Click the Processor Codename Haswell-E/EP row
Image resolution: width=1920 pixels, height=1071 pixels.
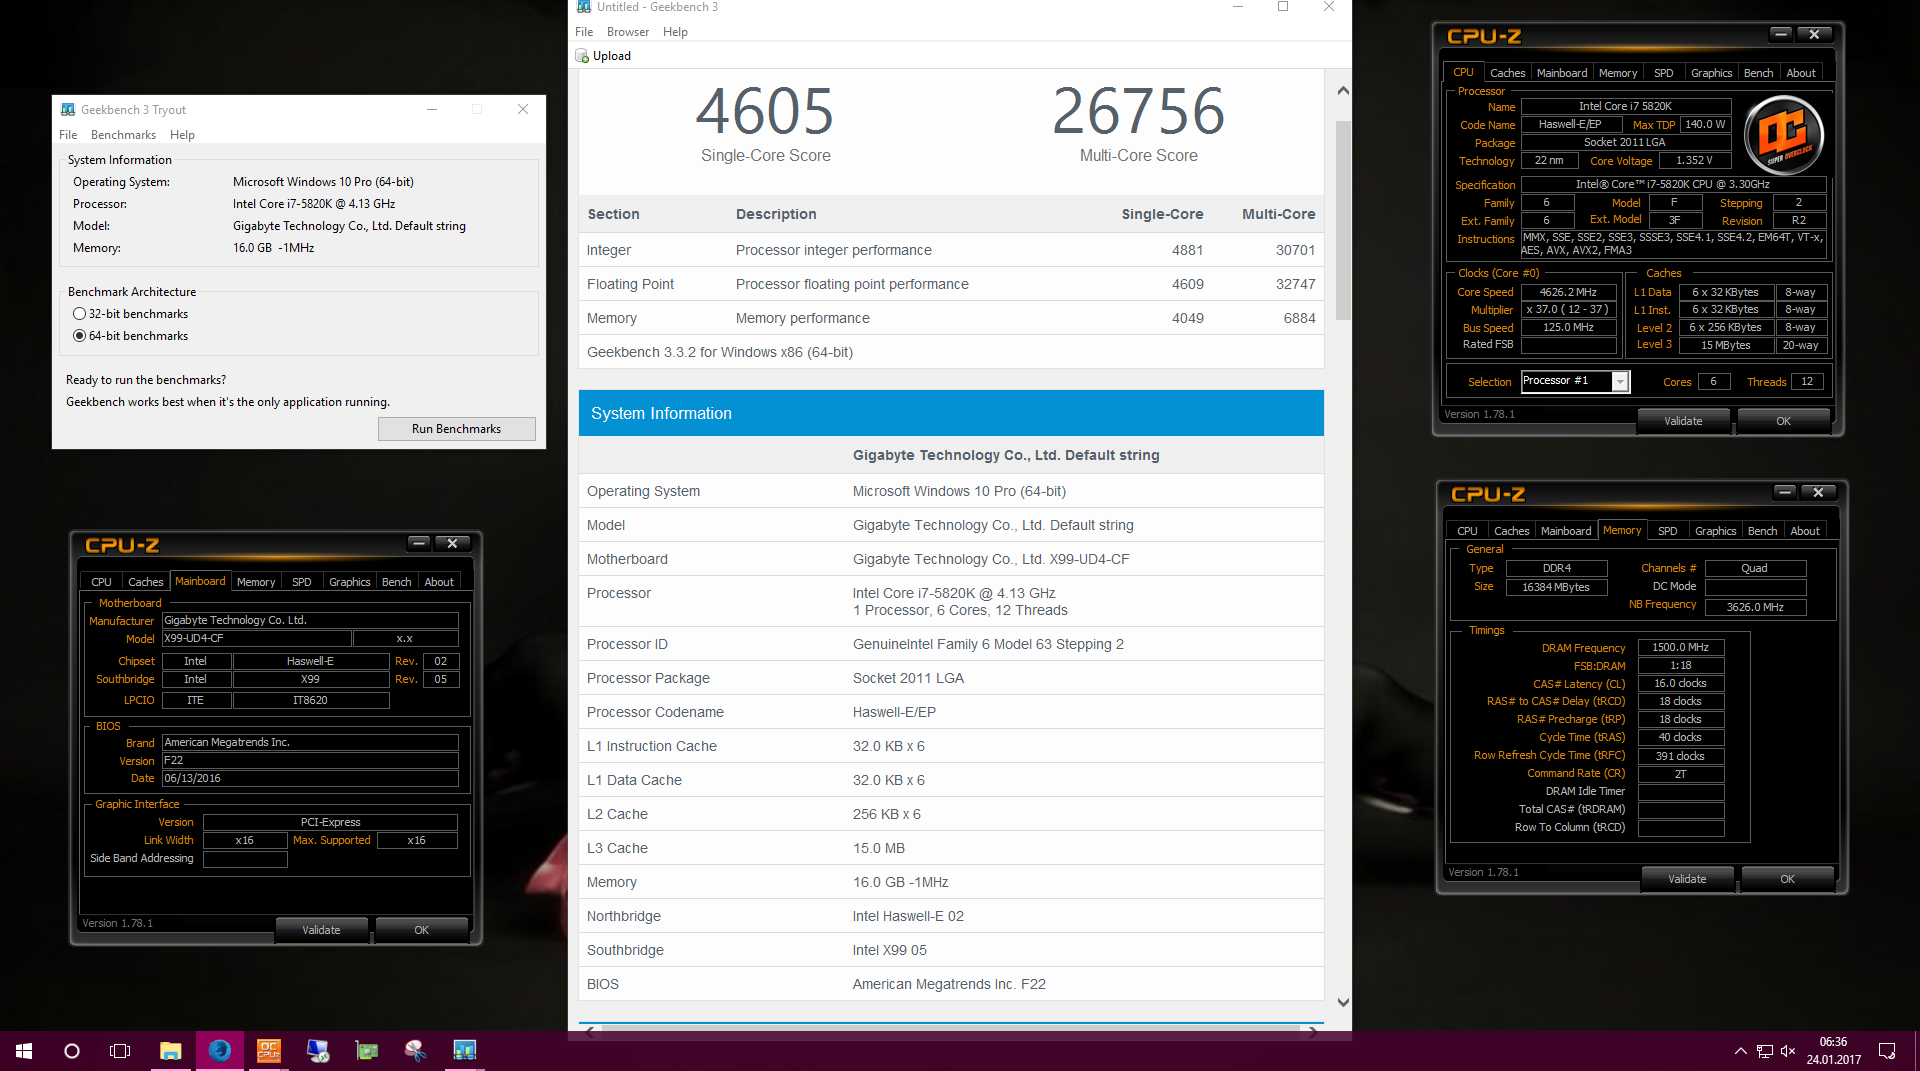pos(951,712)
